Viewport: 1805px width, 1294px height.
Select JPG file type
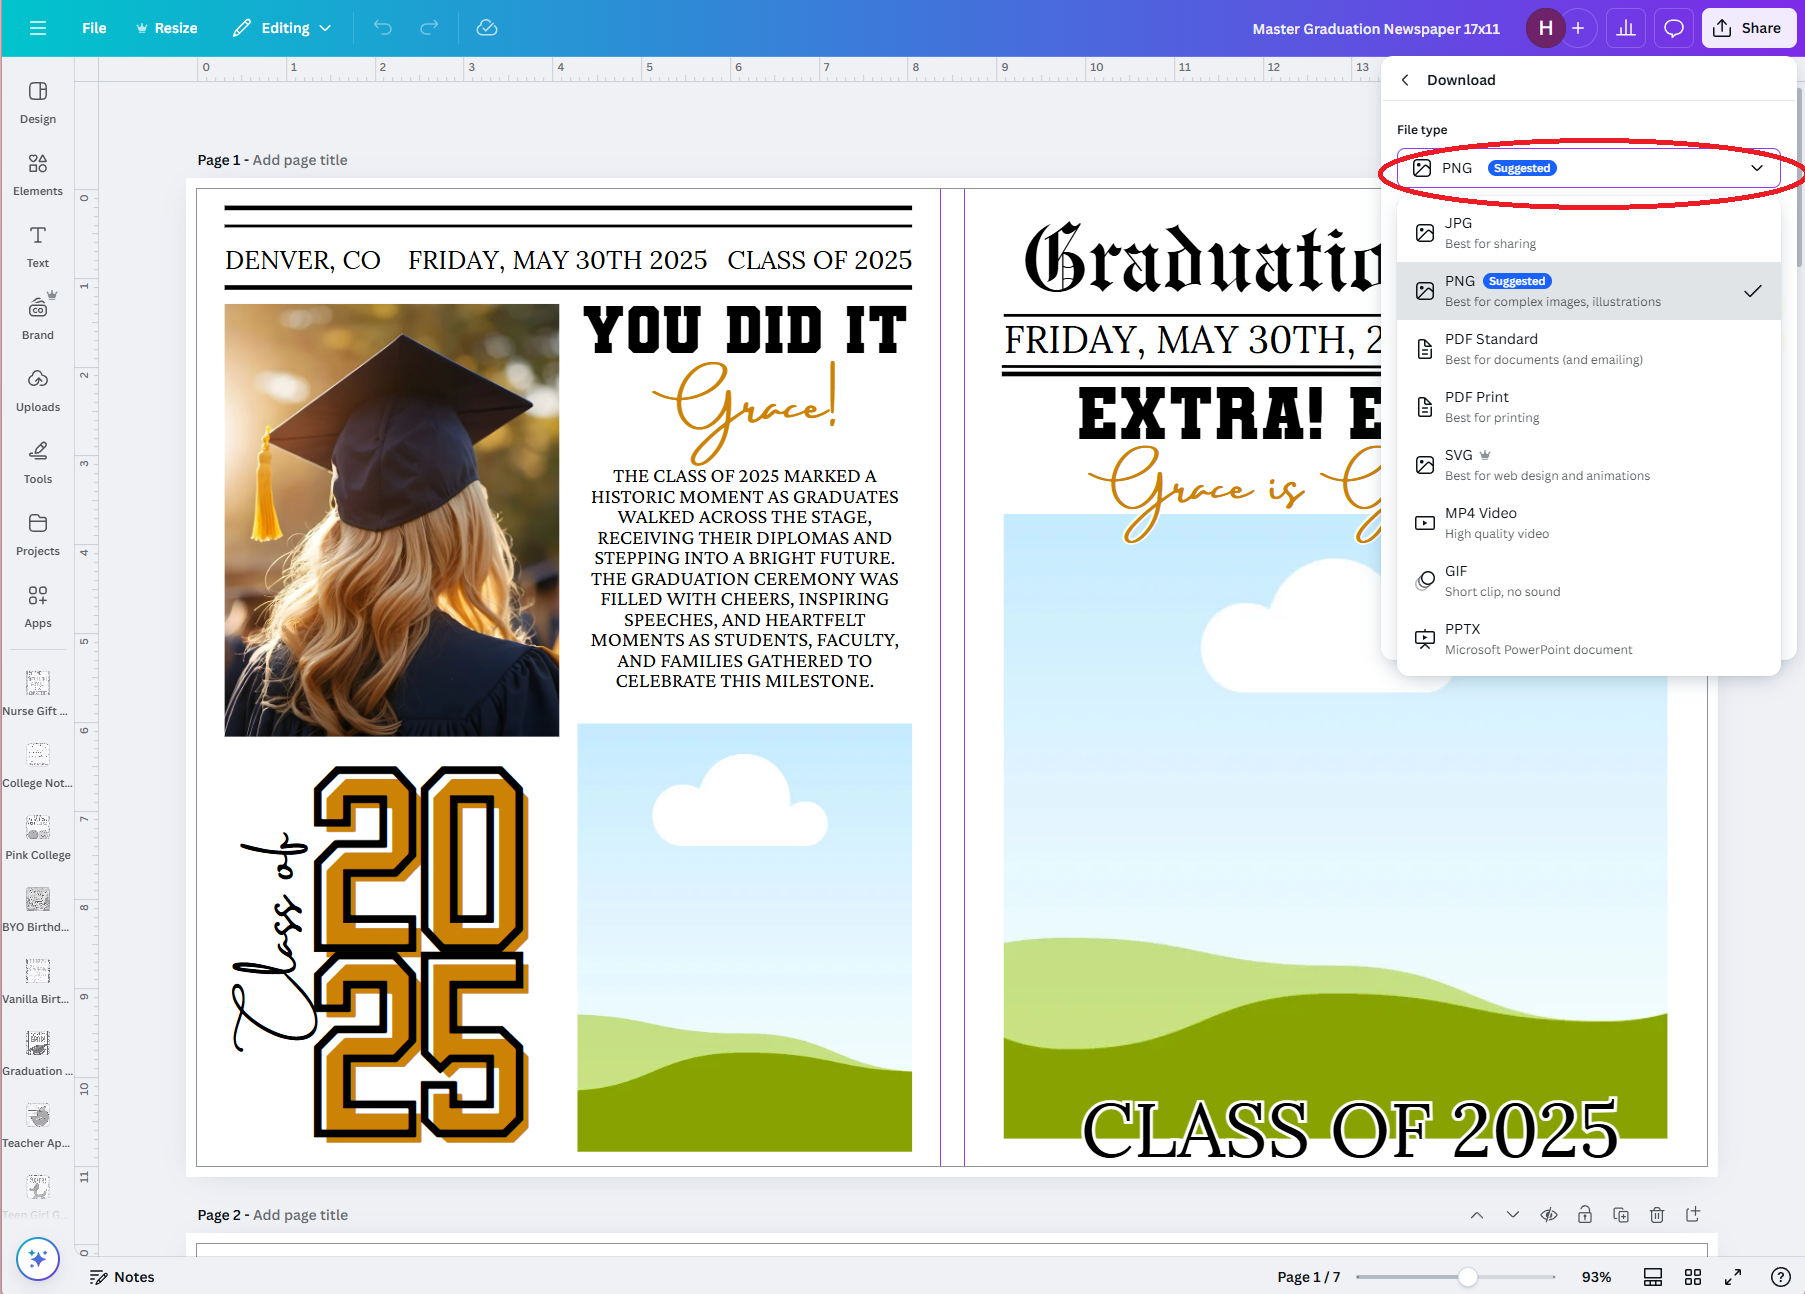[x=1588, y=233]
